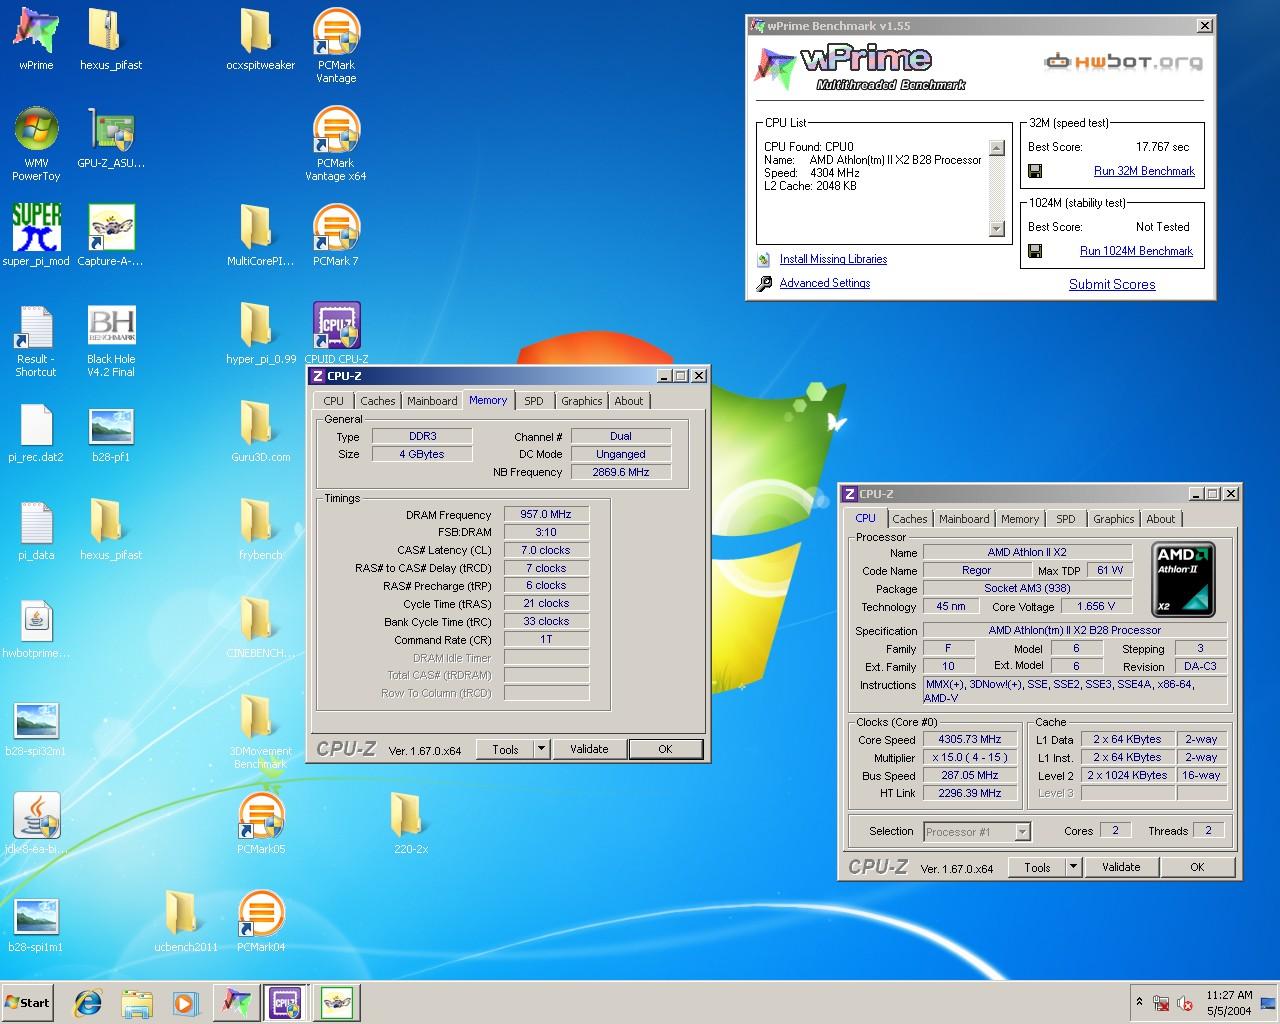Open the MultiCorePI folder
The image size is (1280, 1024).
pyautogui.click(x=260, y=235)
